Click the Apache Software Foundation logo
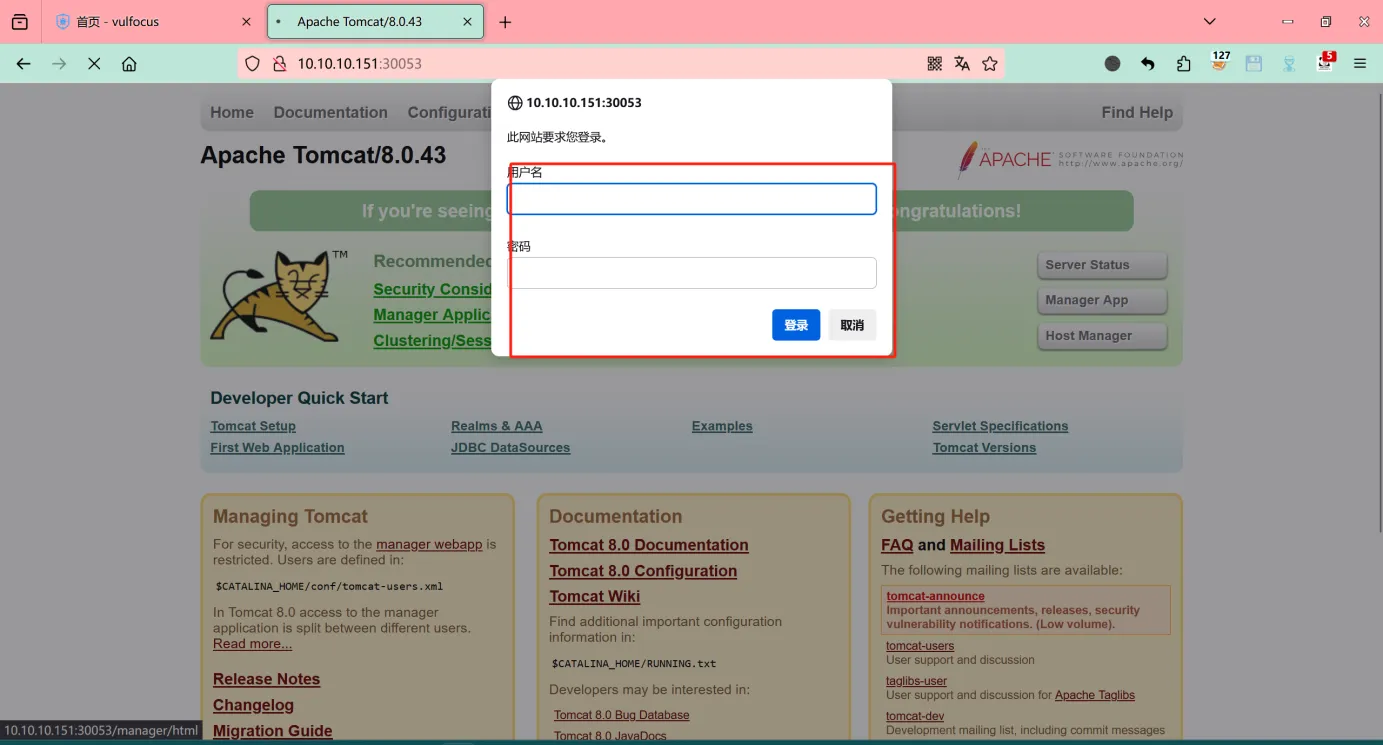 (1070, 159)
